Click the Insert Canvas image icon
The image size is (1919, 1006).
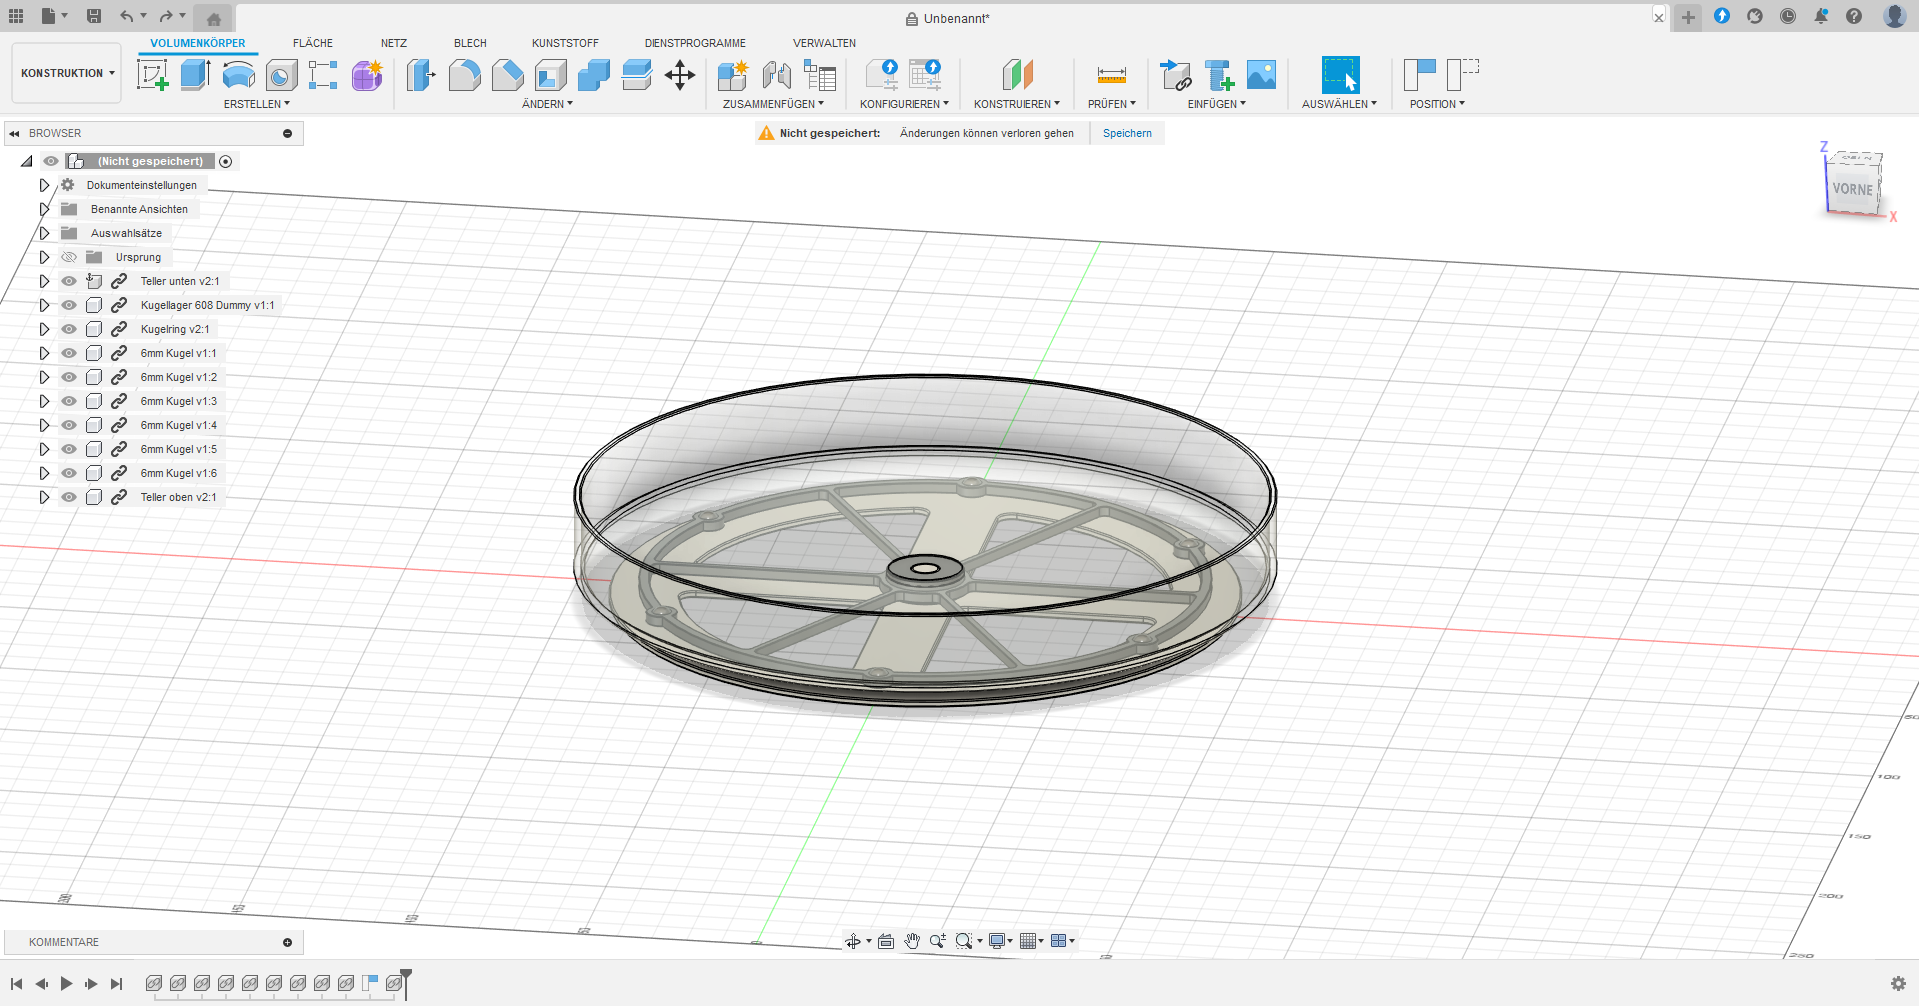coord(1261,75)
